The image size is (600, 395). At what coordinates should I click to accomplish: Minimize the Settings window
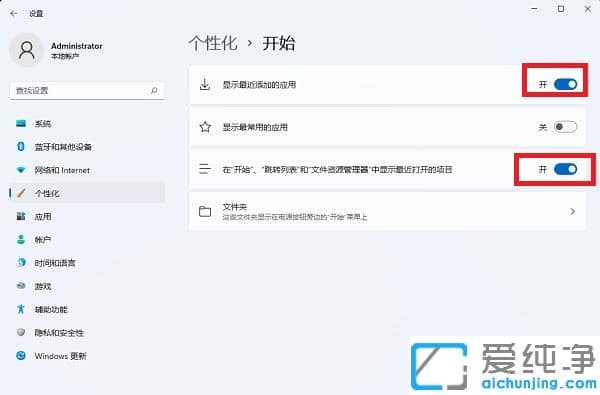[535, 9]
